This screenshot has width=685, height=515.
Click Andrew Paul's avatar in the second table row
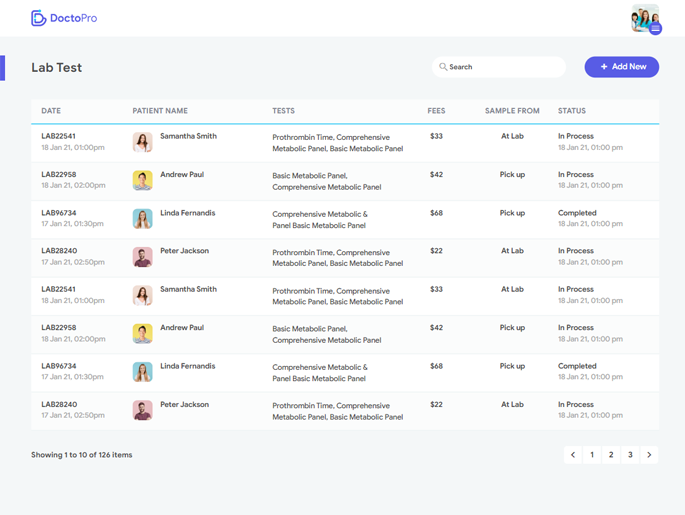(142, 180)
